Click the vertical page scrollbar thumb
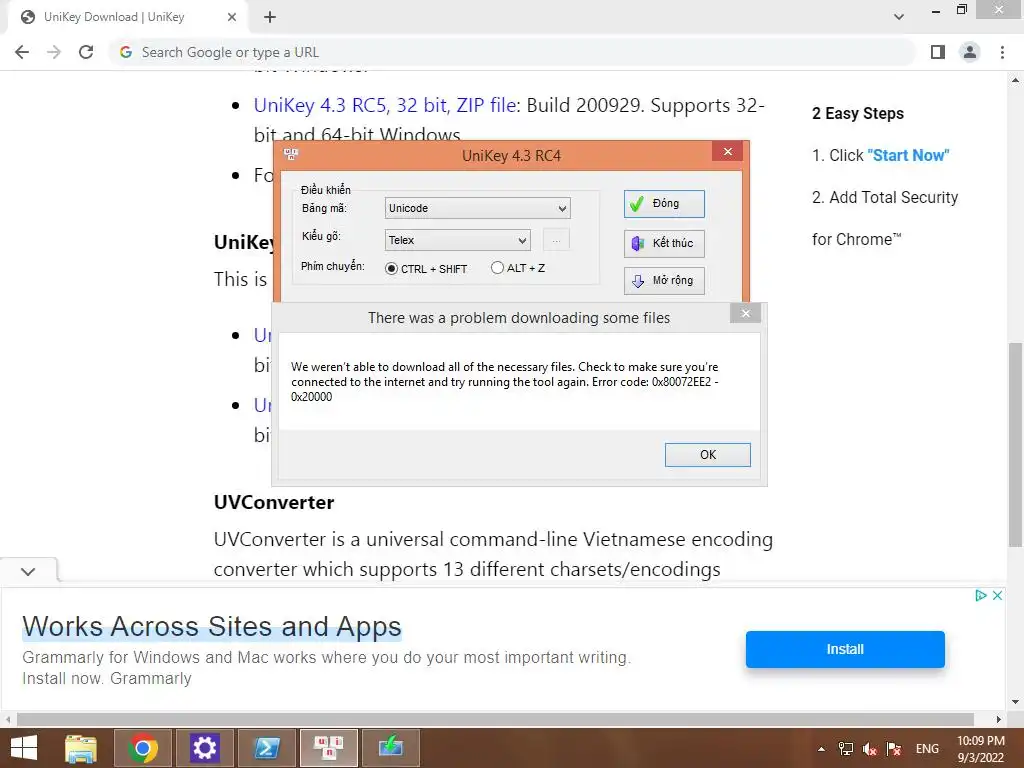 1015,444
